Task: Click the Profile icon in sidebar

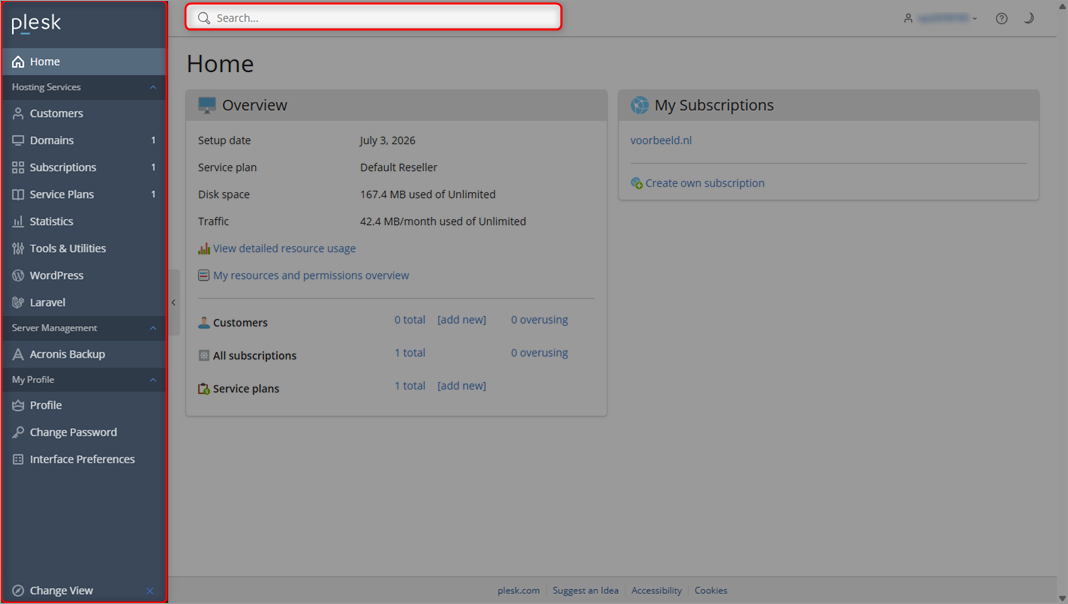Action: pos(18,405)
